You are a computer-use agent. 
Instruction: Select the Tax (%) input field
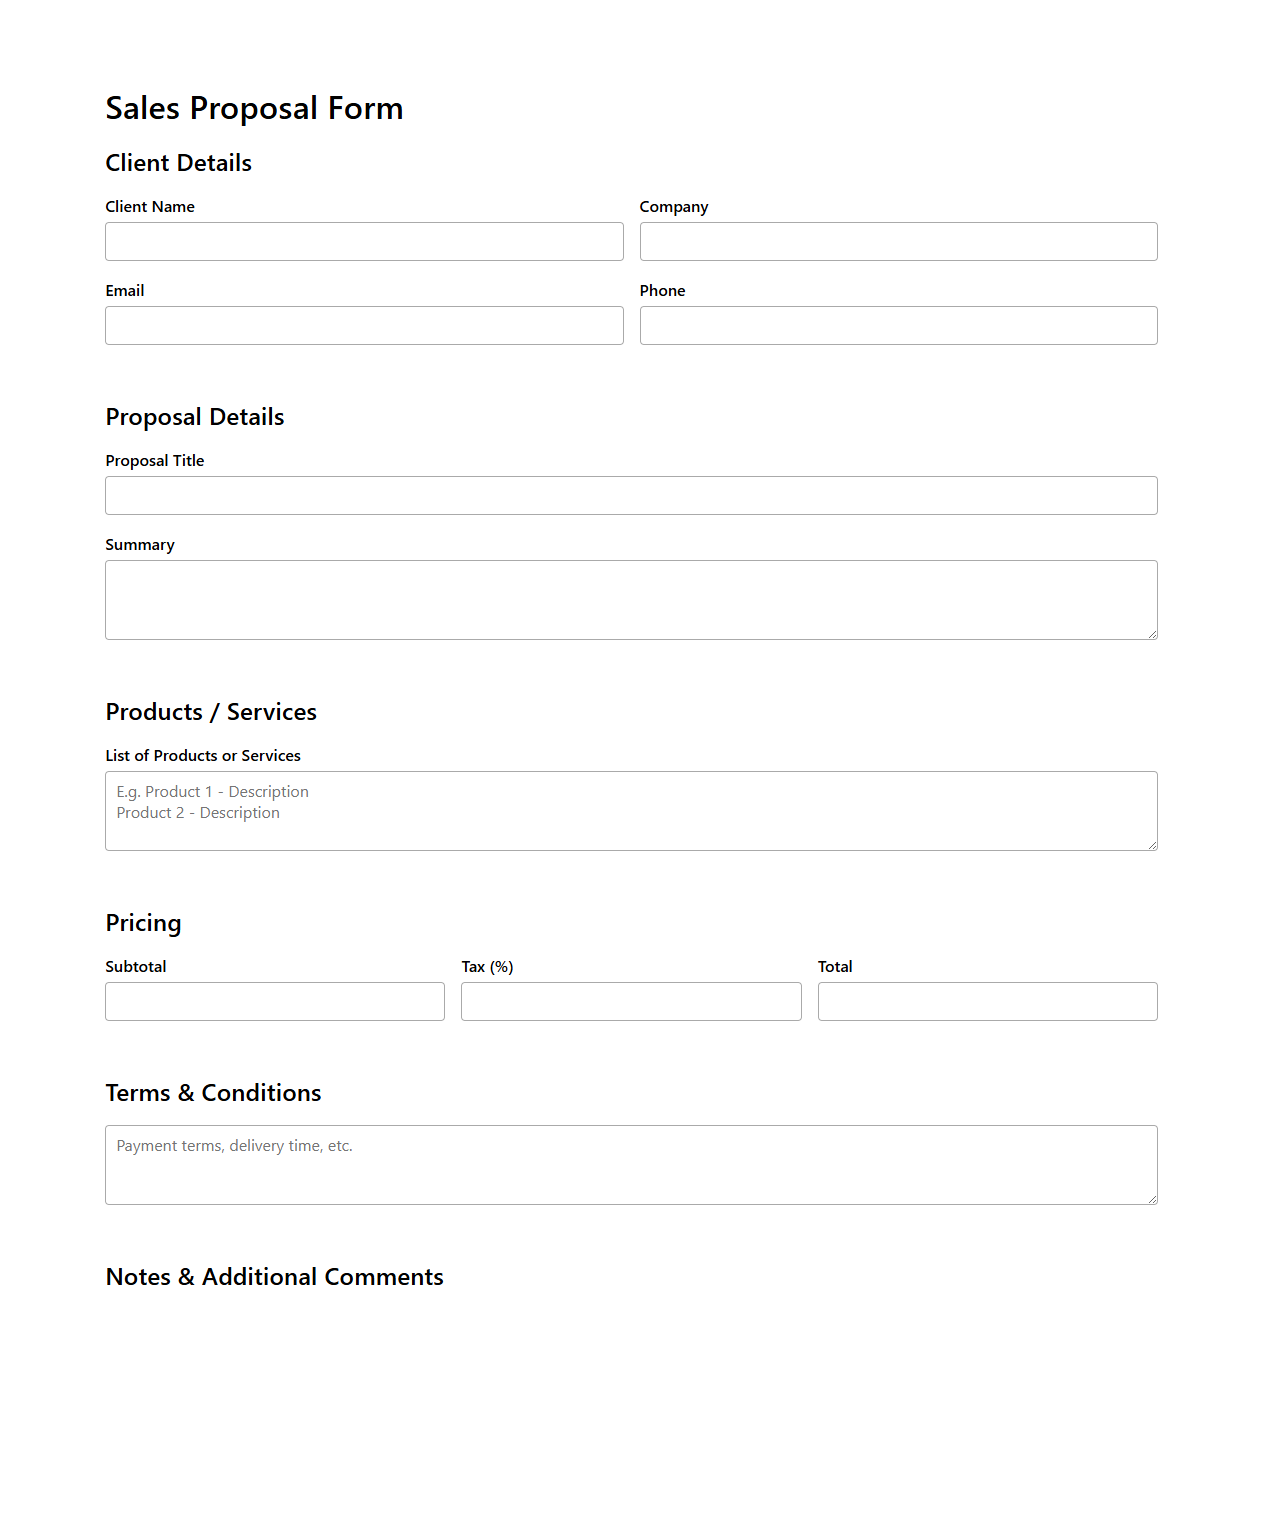[630, 1001]
